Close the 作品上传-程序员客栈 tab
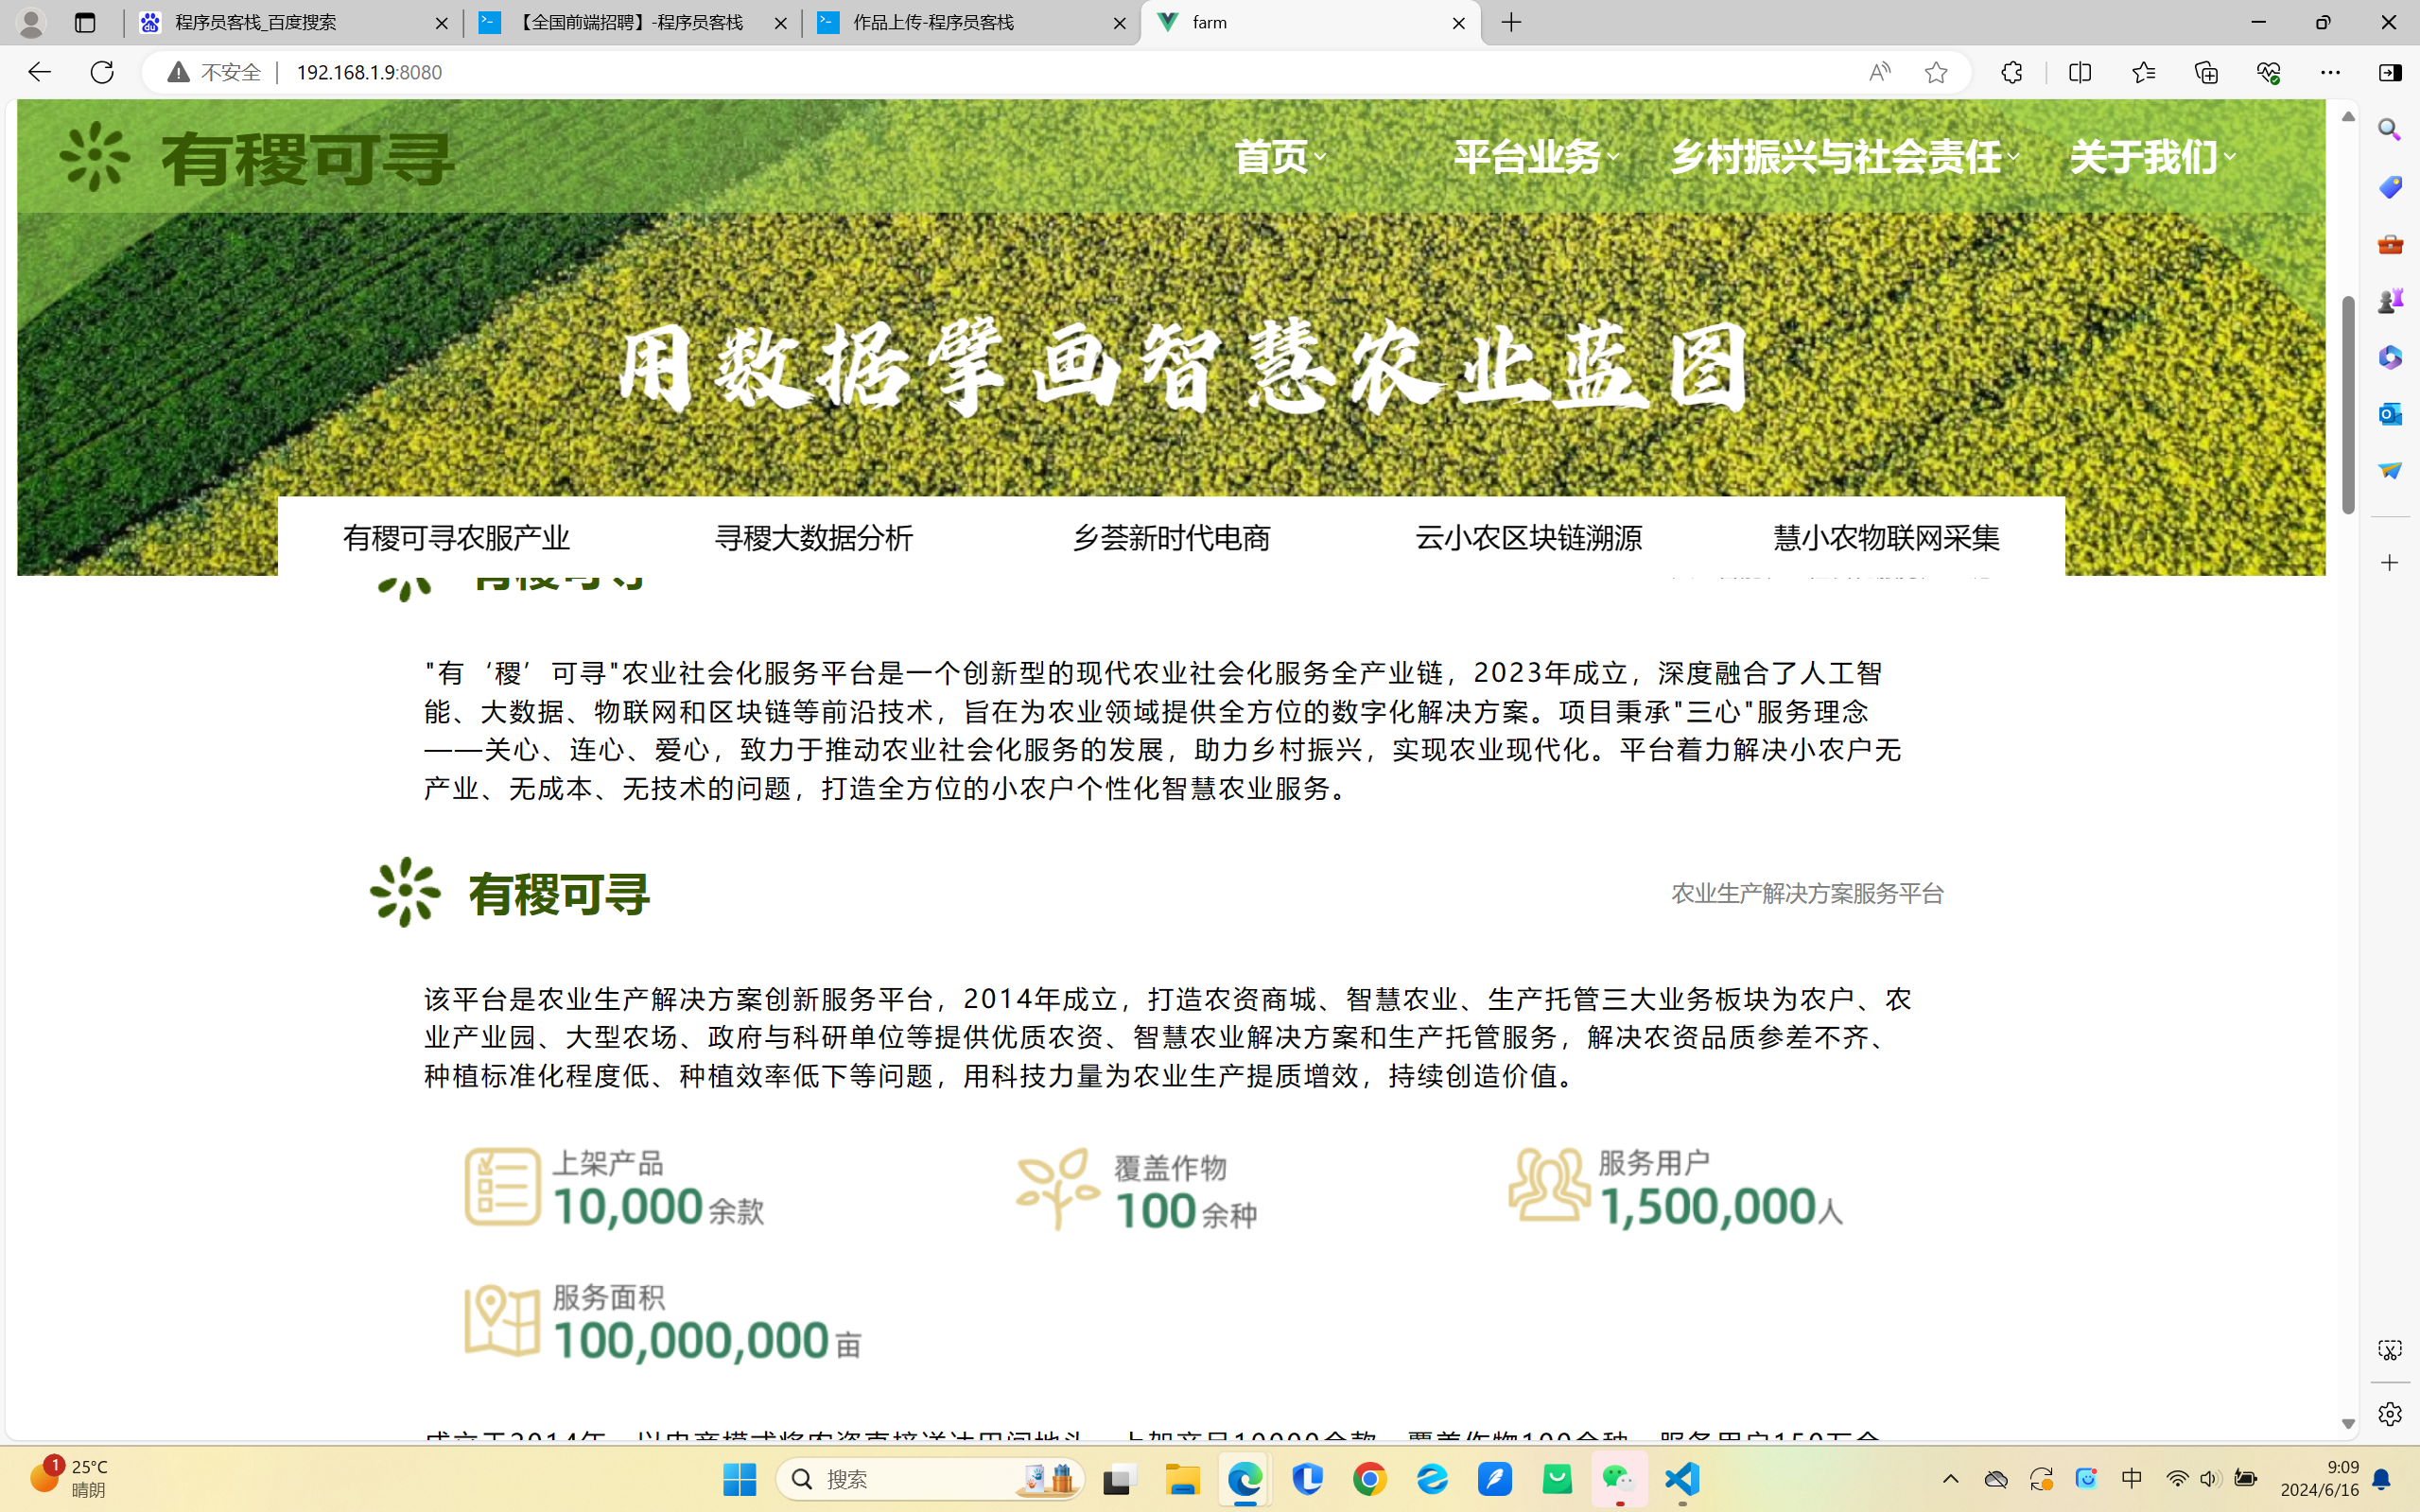The image size is (2420, 1512). click(x=1120, y=23)
